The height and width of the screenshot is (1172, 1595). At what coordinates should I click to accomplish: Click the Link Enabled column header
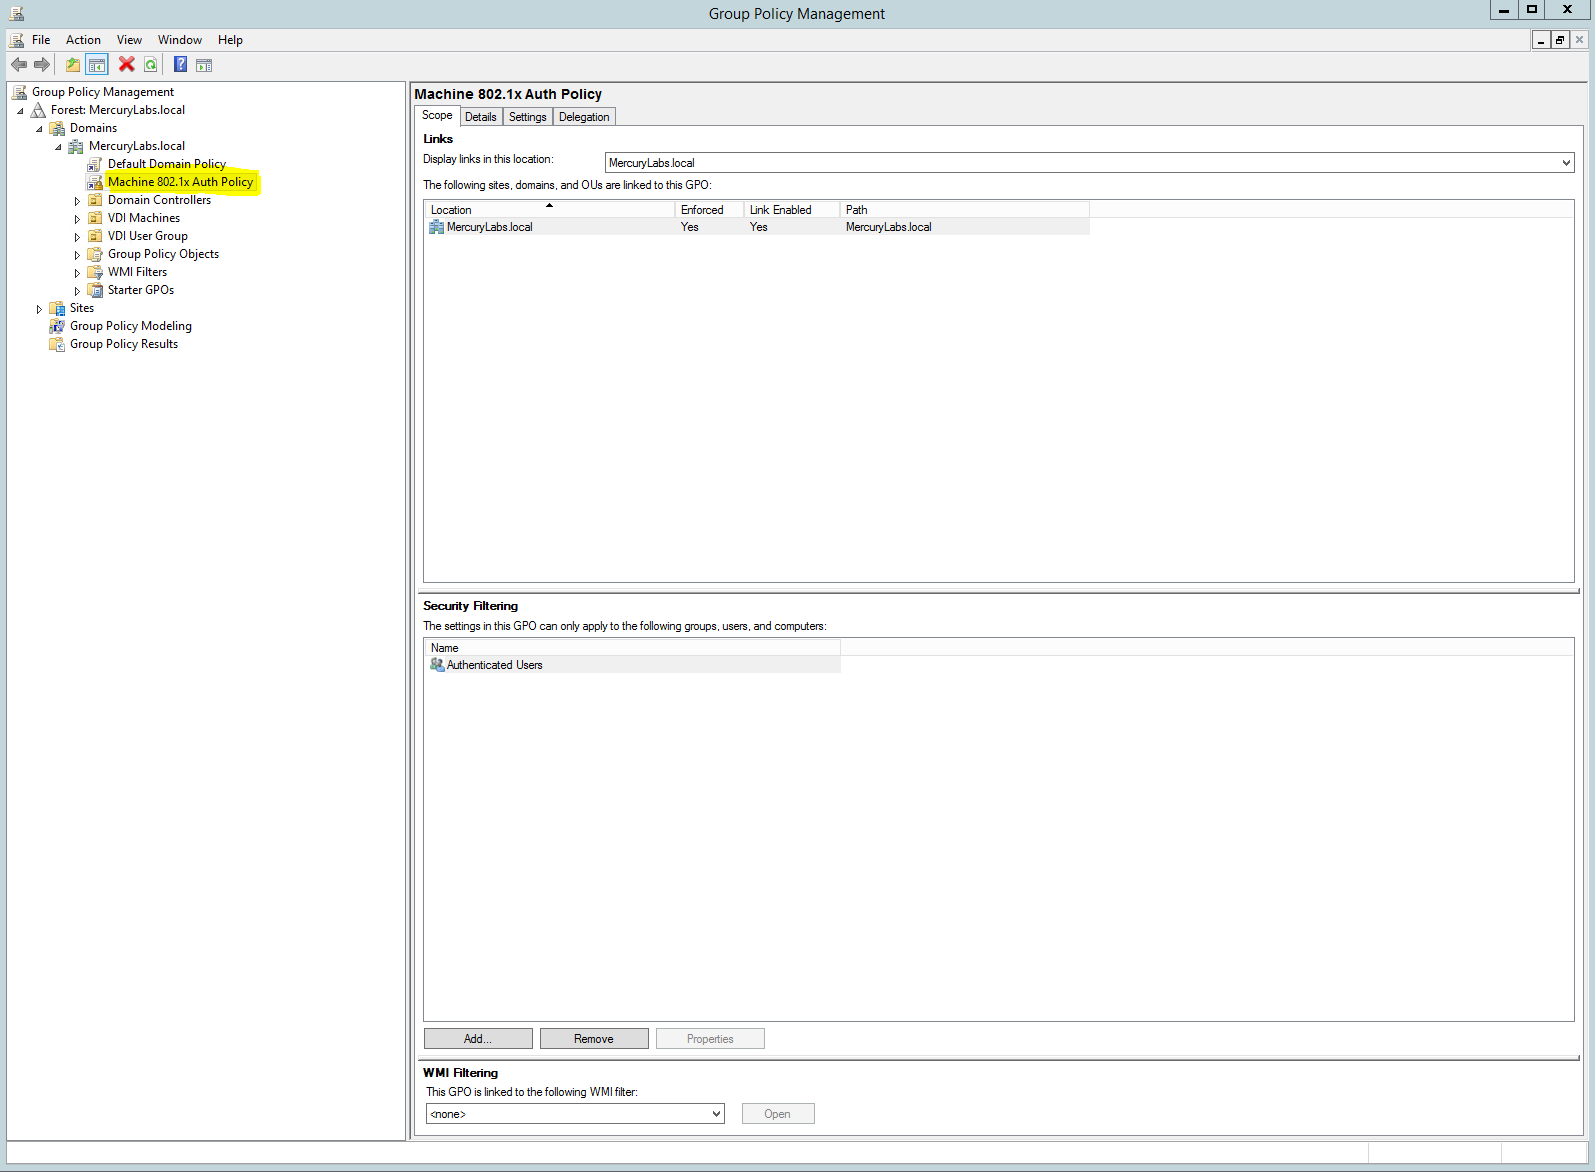[791, 210]
